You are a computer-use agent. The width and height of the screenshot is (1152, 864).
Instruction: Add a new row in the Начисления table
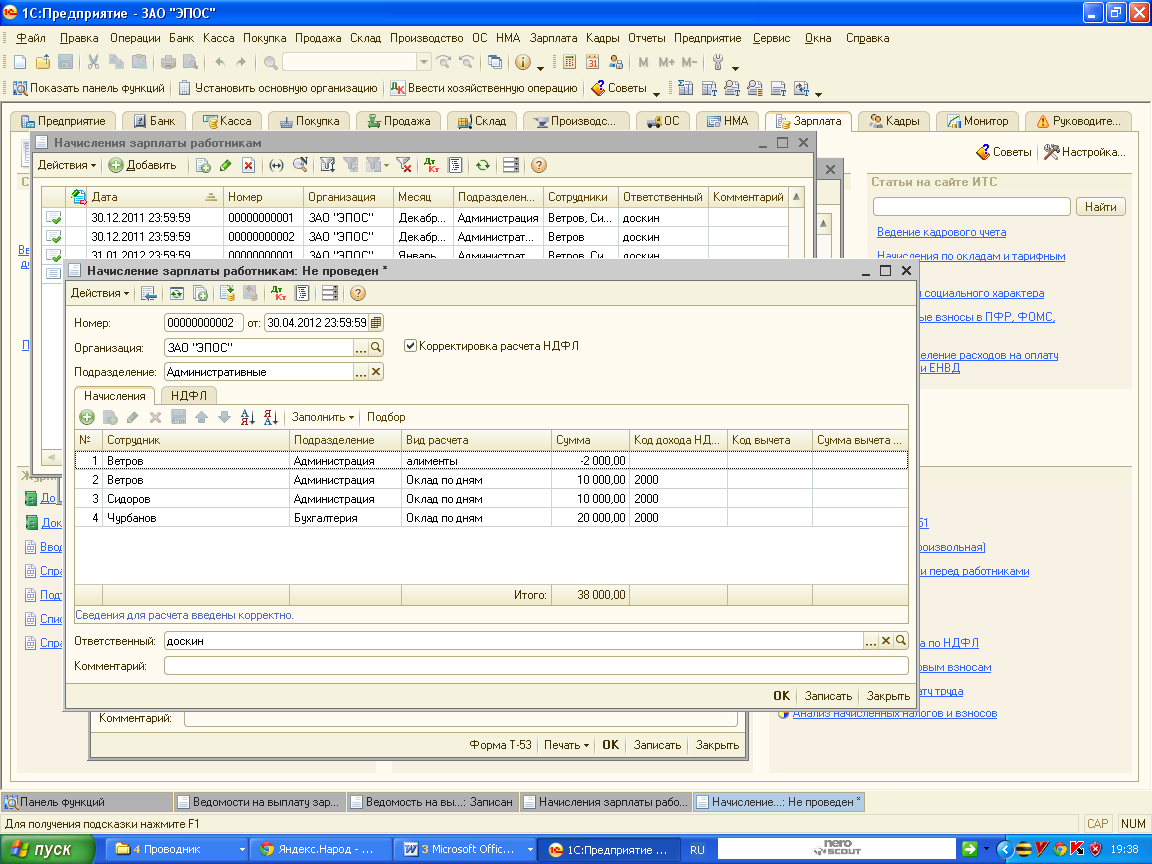coord(87,417)
